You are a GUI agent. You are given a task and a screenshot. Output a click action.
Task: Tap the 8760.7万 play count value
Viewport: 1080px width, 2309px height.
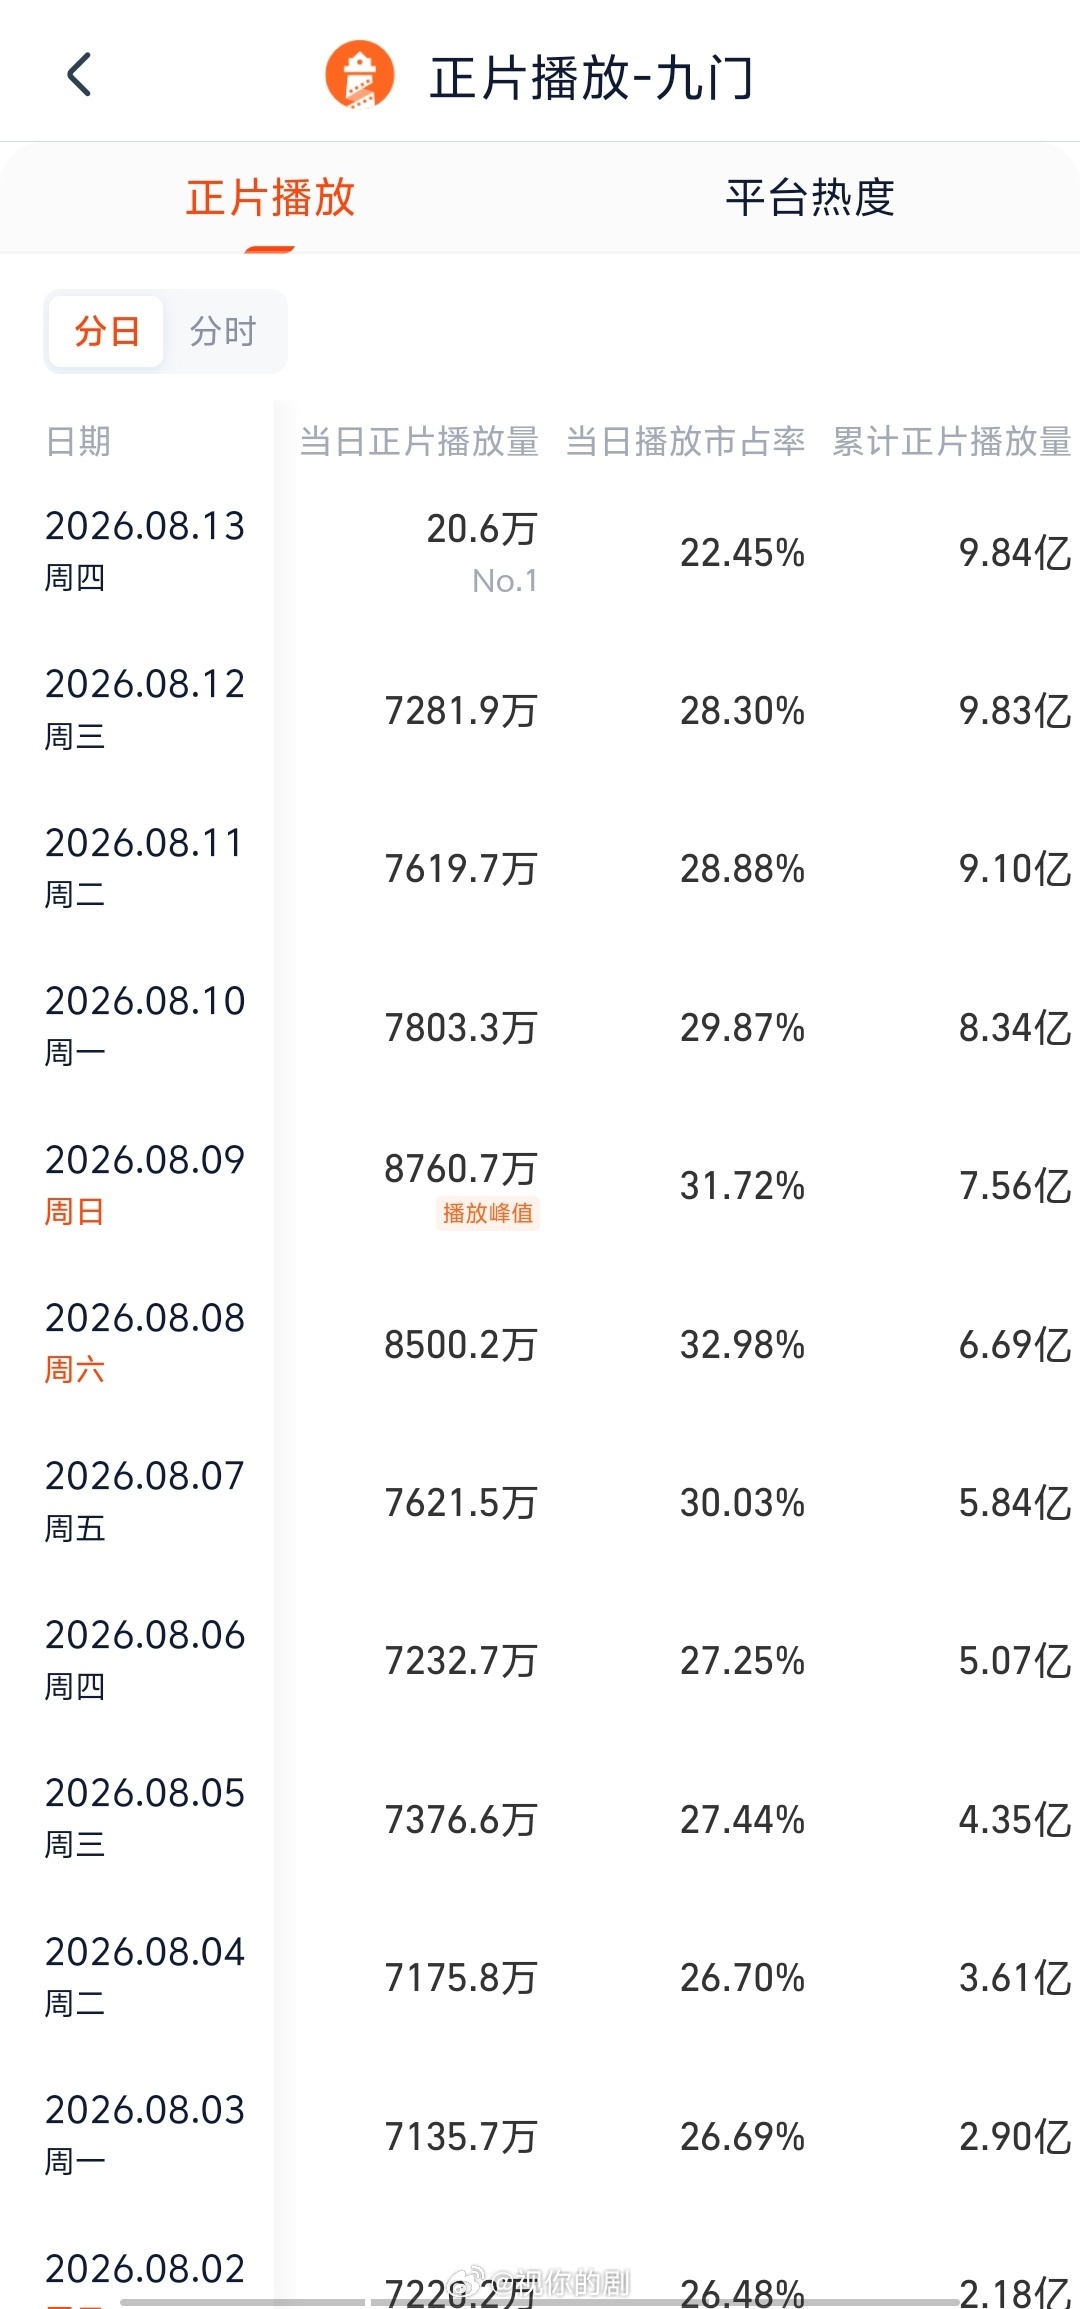[x=461, y=1168]
